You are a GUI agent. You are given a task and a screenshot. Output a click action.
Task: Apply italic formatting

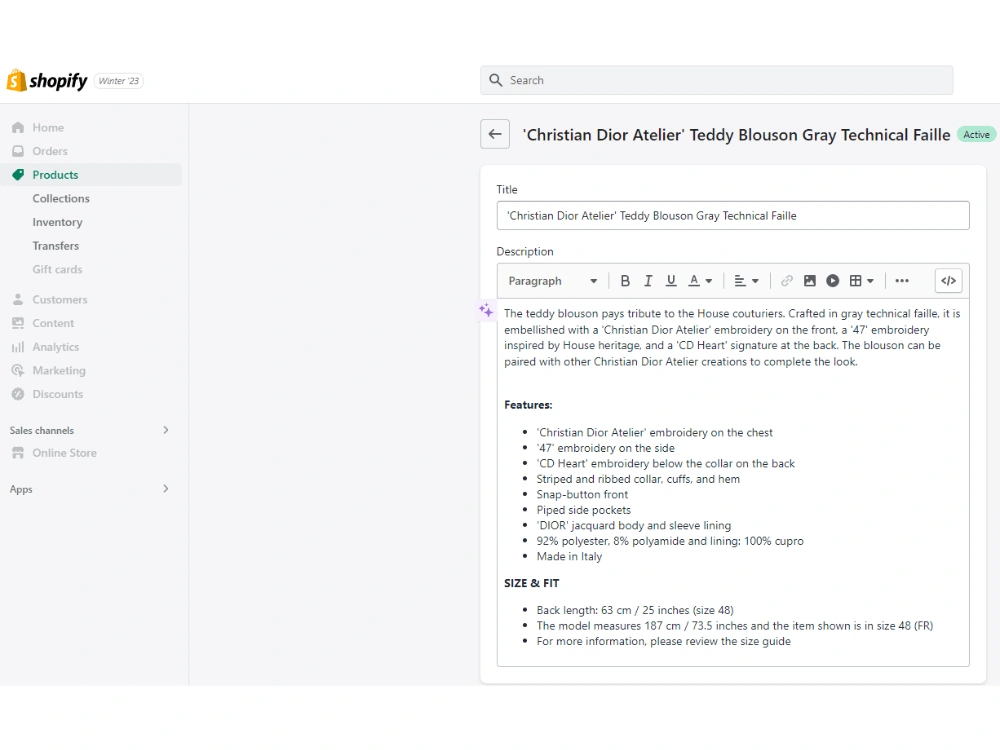point(647,281)
